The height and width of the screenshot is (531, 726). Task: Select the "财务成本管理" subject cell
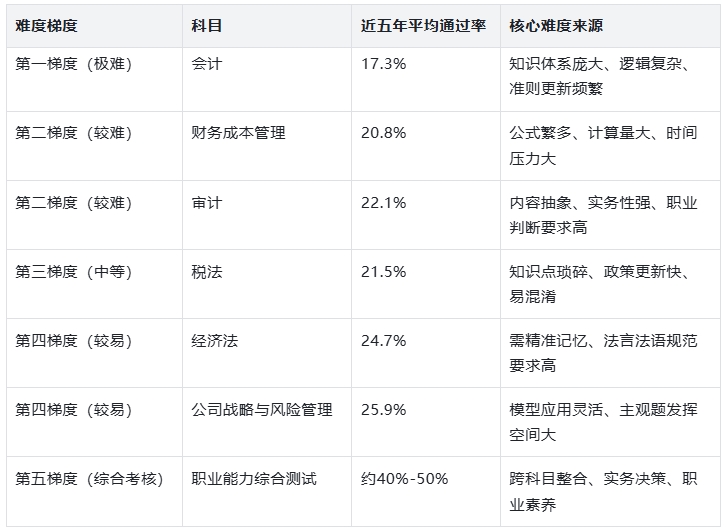click(238, 133)
